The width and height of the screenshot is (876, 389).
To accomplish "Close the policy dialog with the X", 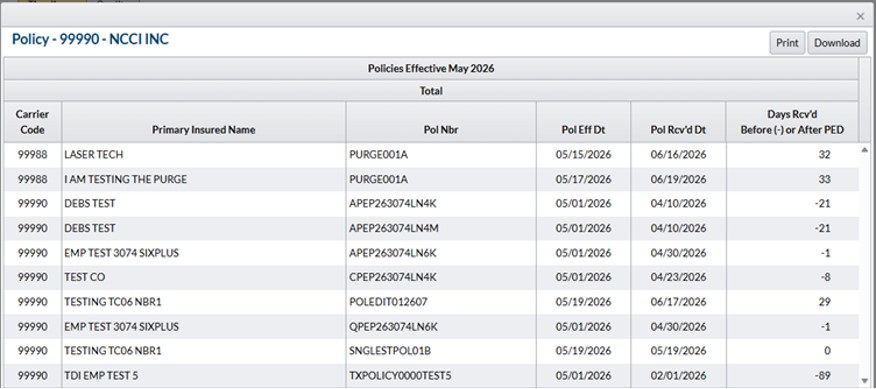I will pyautogui.click(x=860, y=16).
